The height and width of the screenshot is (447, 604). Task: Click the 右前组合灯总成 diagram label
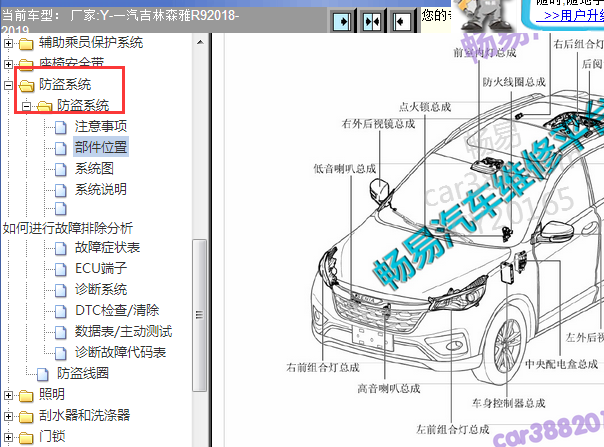(322, 368)
